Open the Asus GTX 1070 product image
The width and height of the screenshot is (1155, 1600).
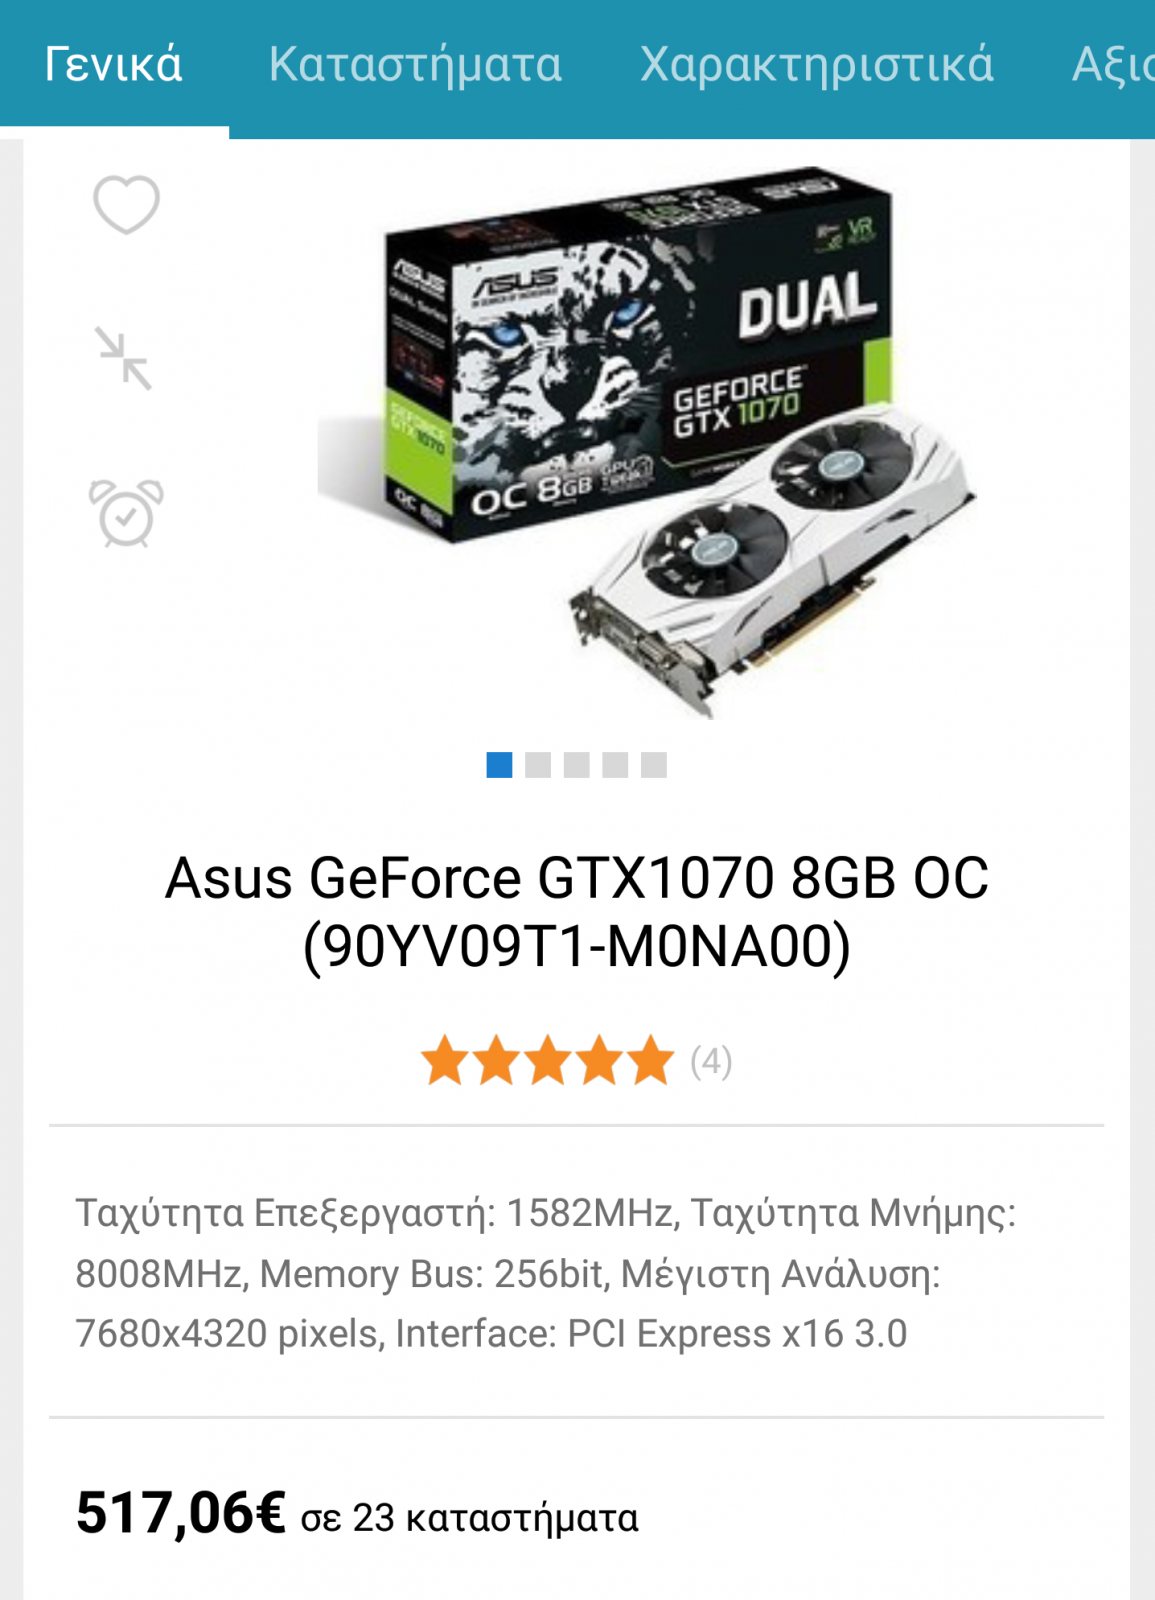pos(646,442)
